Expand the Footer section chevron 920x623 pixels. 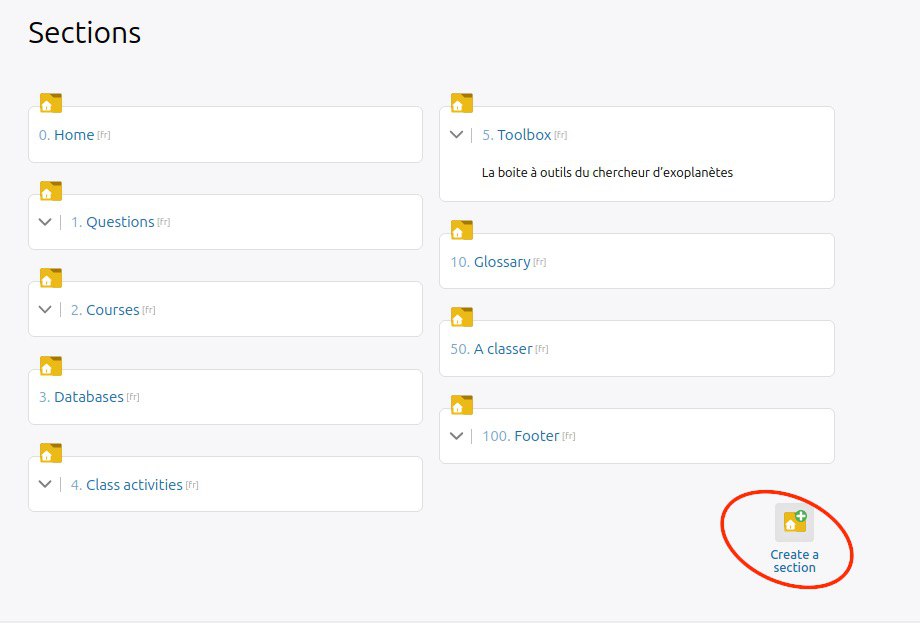point(456,436)
